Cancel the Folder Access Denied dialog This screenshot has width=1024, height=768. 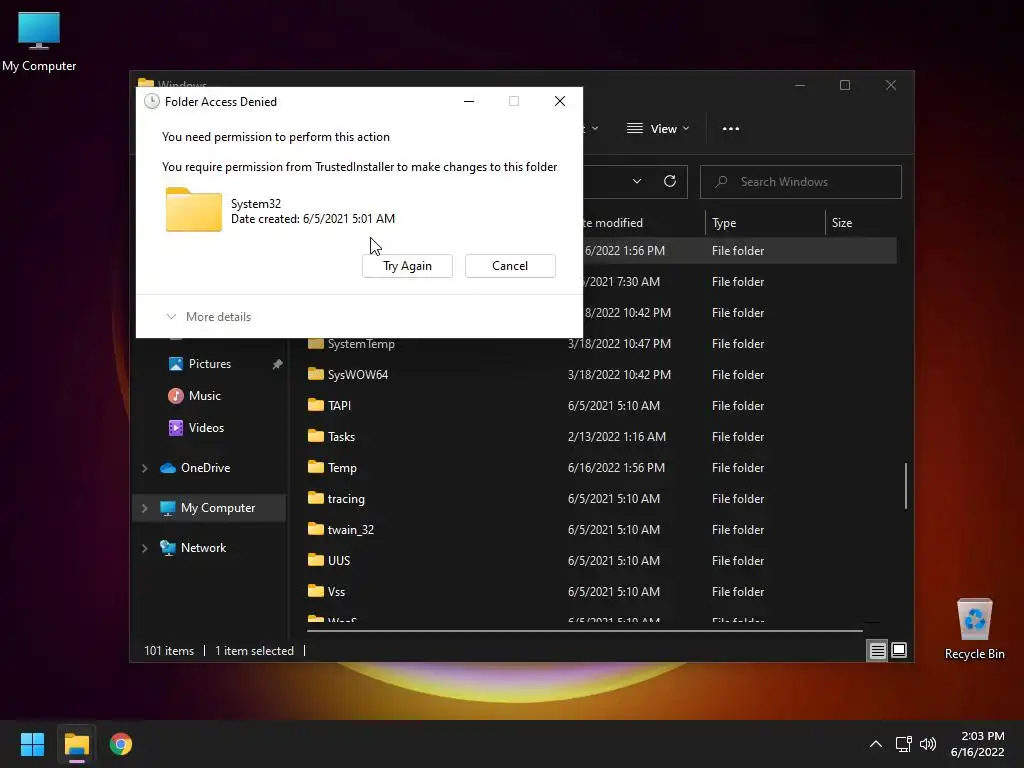pyautogui.click(x=510, y=266)
